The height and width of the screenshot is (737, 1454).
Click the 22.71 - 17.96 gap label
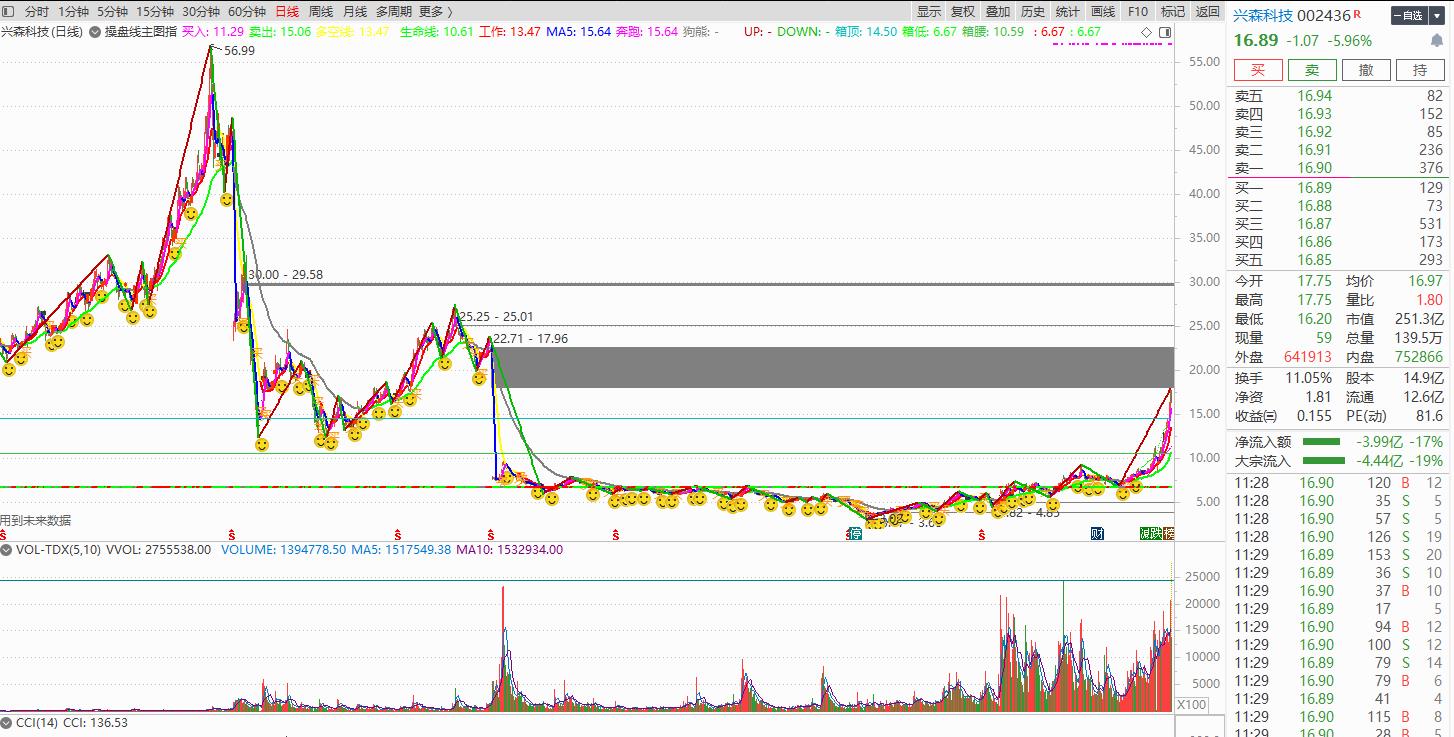530,339
